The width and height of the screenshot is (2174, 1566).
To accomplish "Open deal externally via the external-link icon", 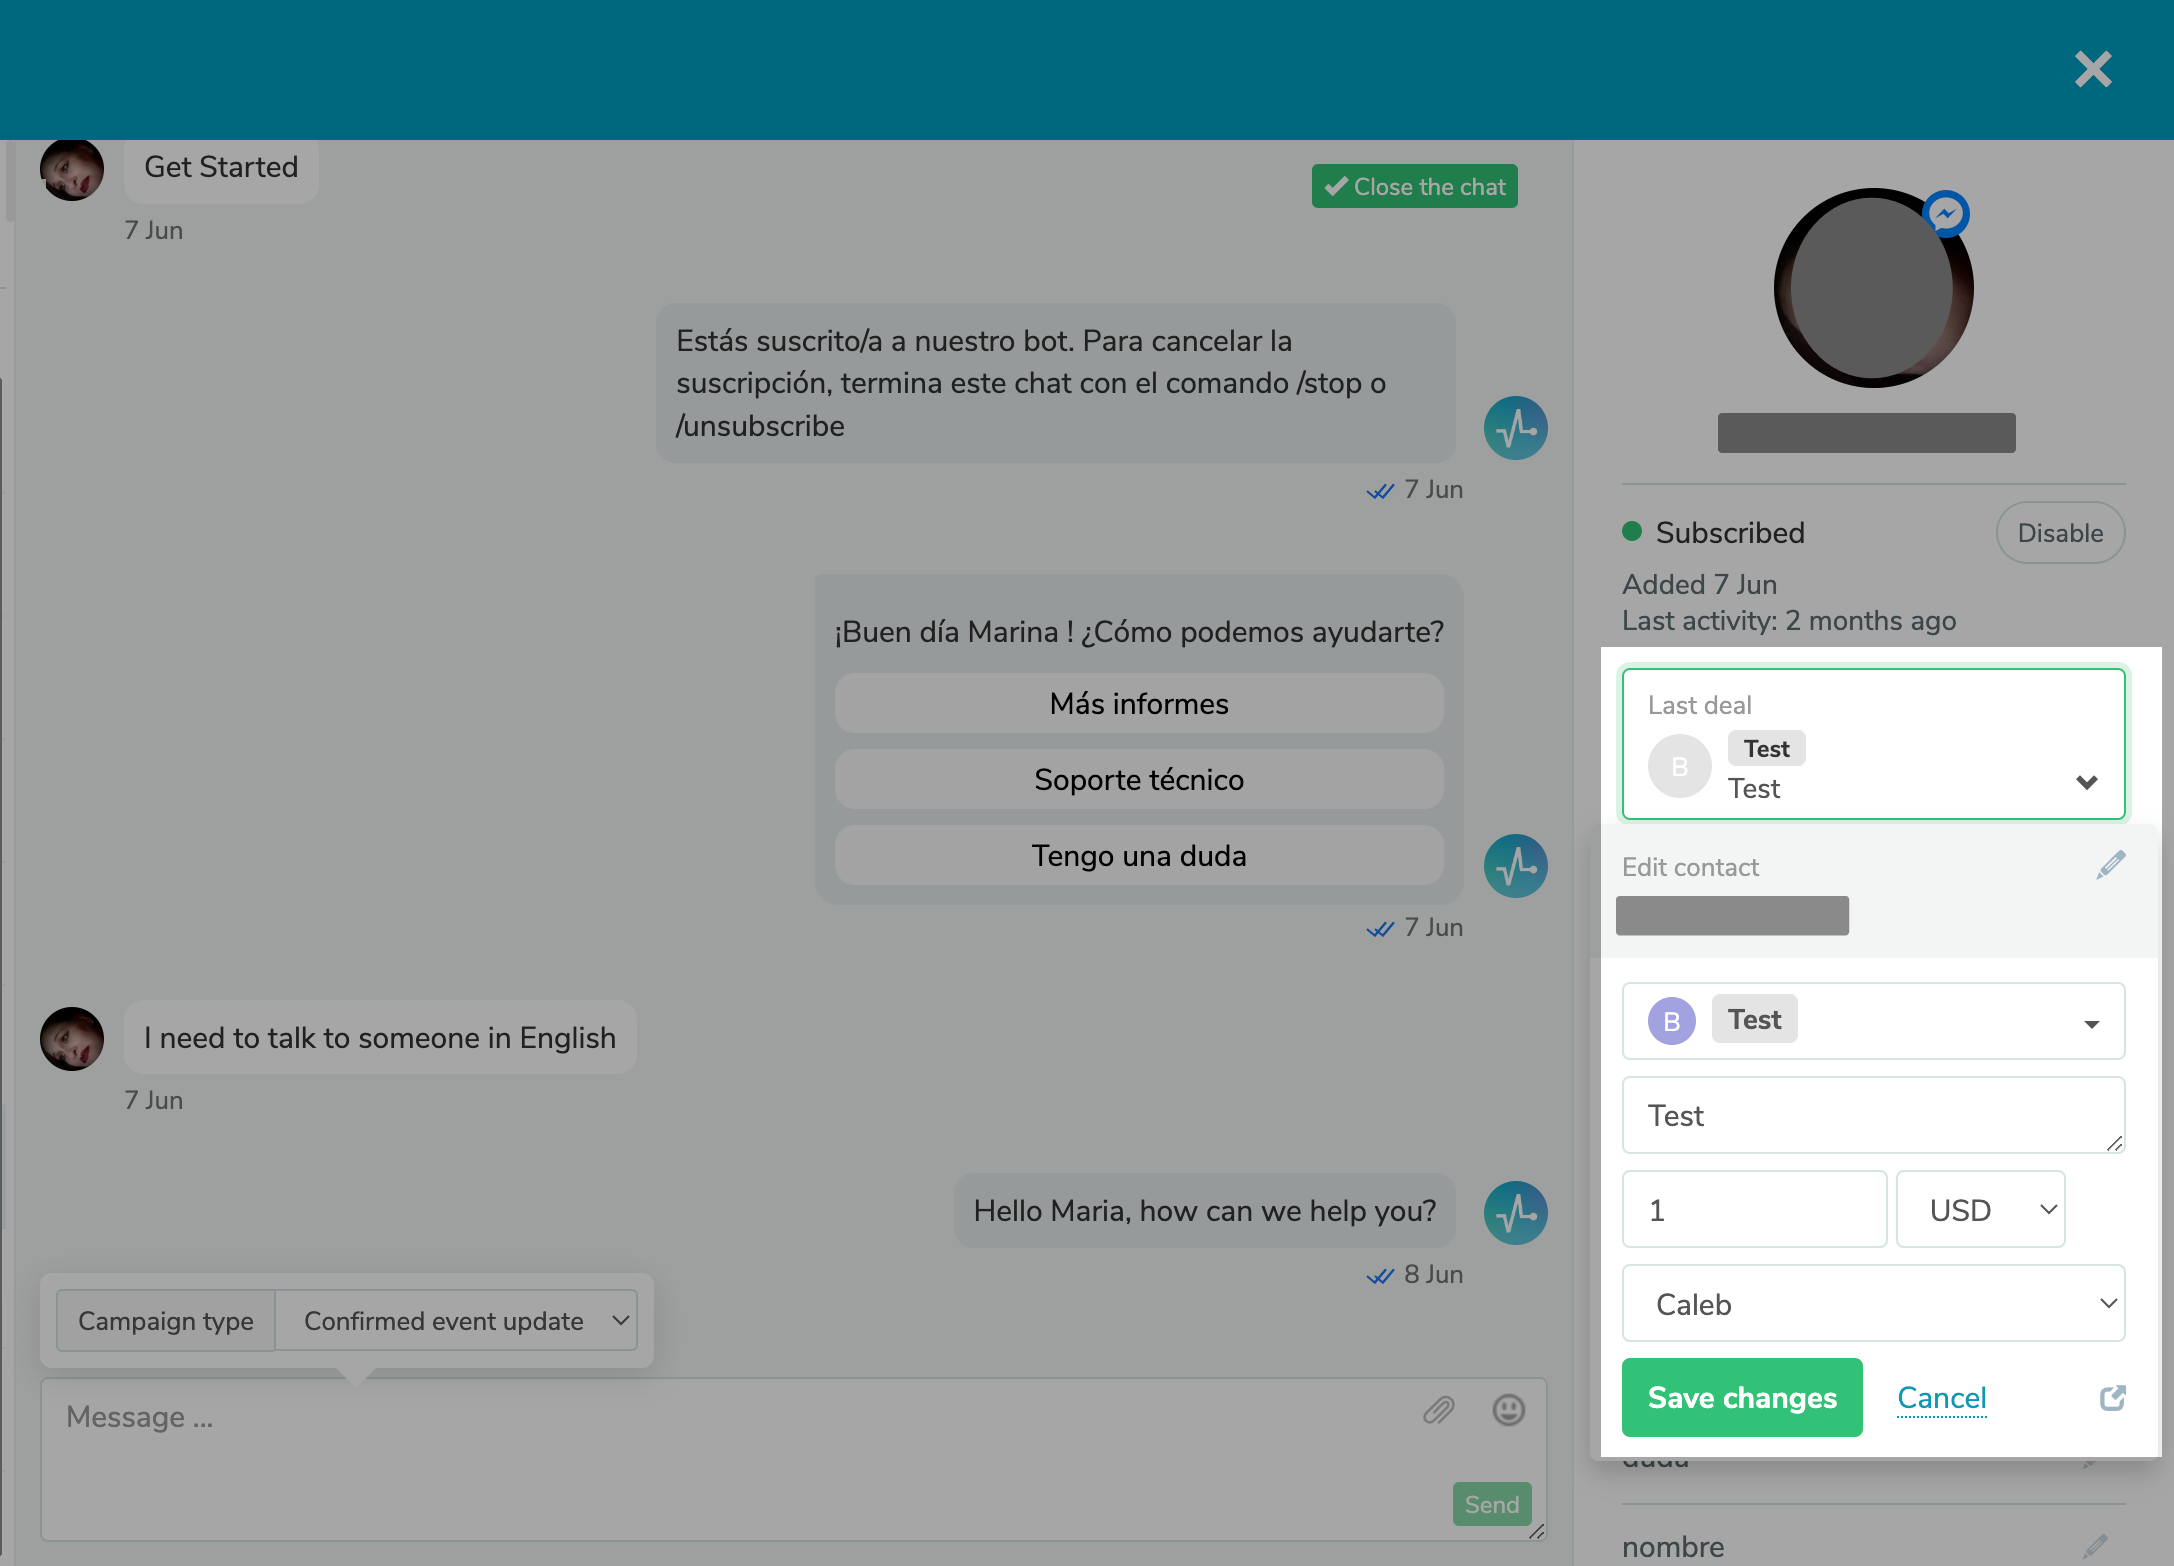I will 2112,1397.
